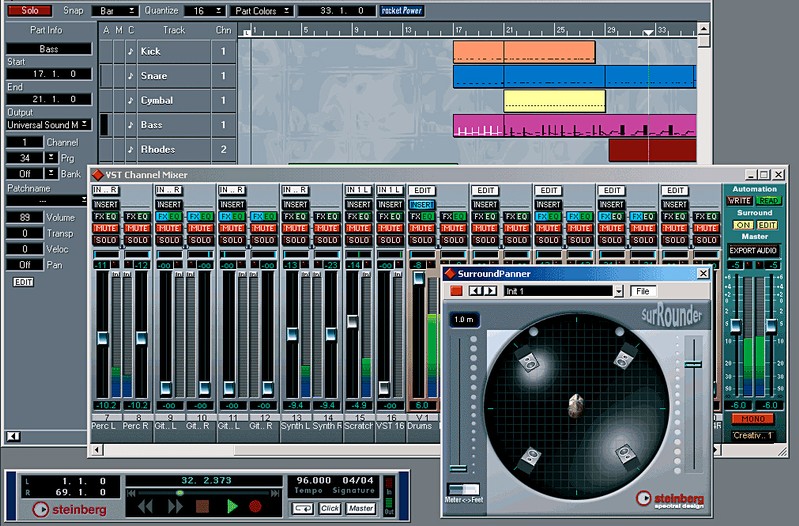Click the note icon on Bass track

click(x=131, y=125)
